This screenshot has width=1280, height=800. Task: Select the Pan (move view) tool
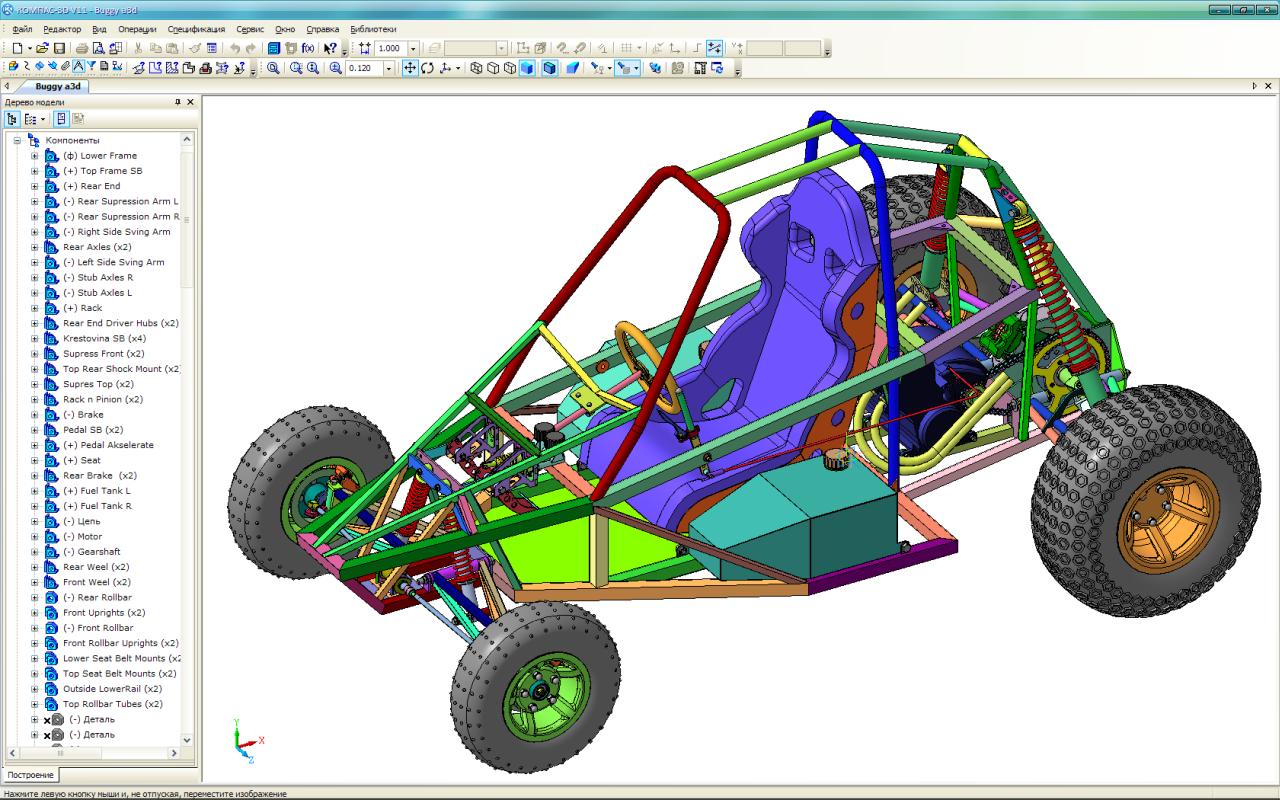click(x=410, y=68)
